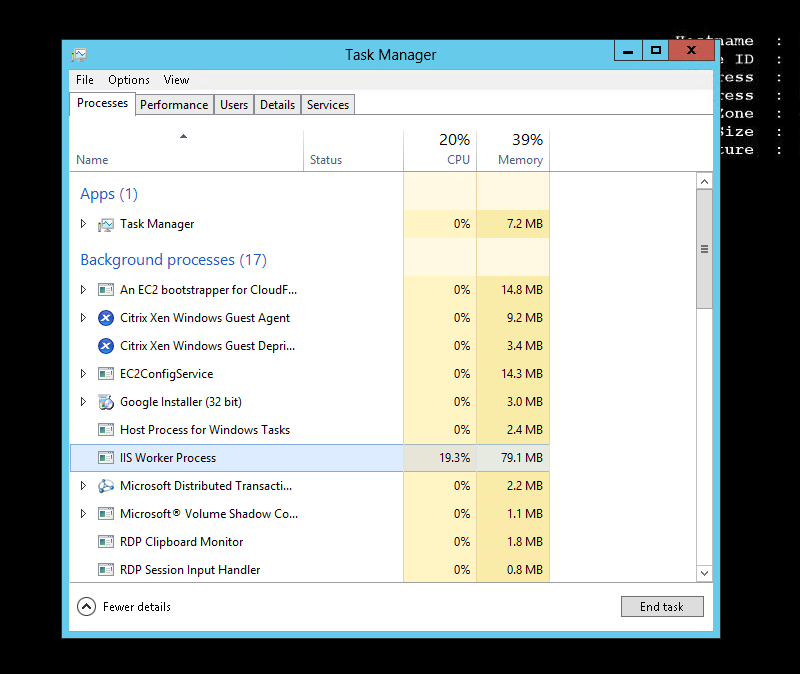Image resolution: width=800 pixels, height=674 pixels.
Task: Collapse view with Fewer details arrow
Action: tap(86, 606)
